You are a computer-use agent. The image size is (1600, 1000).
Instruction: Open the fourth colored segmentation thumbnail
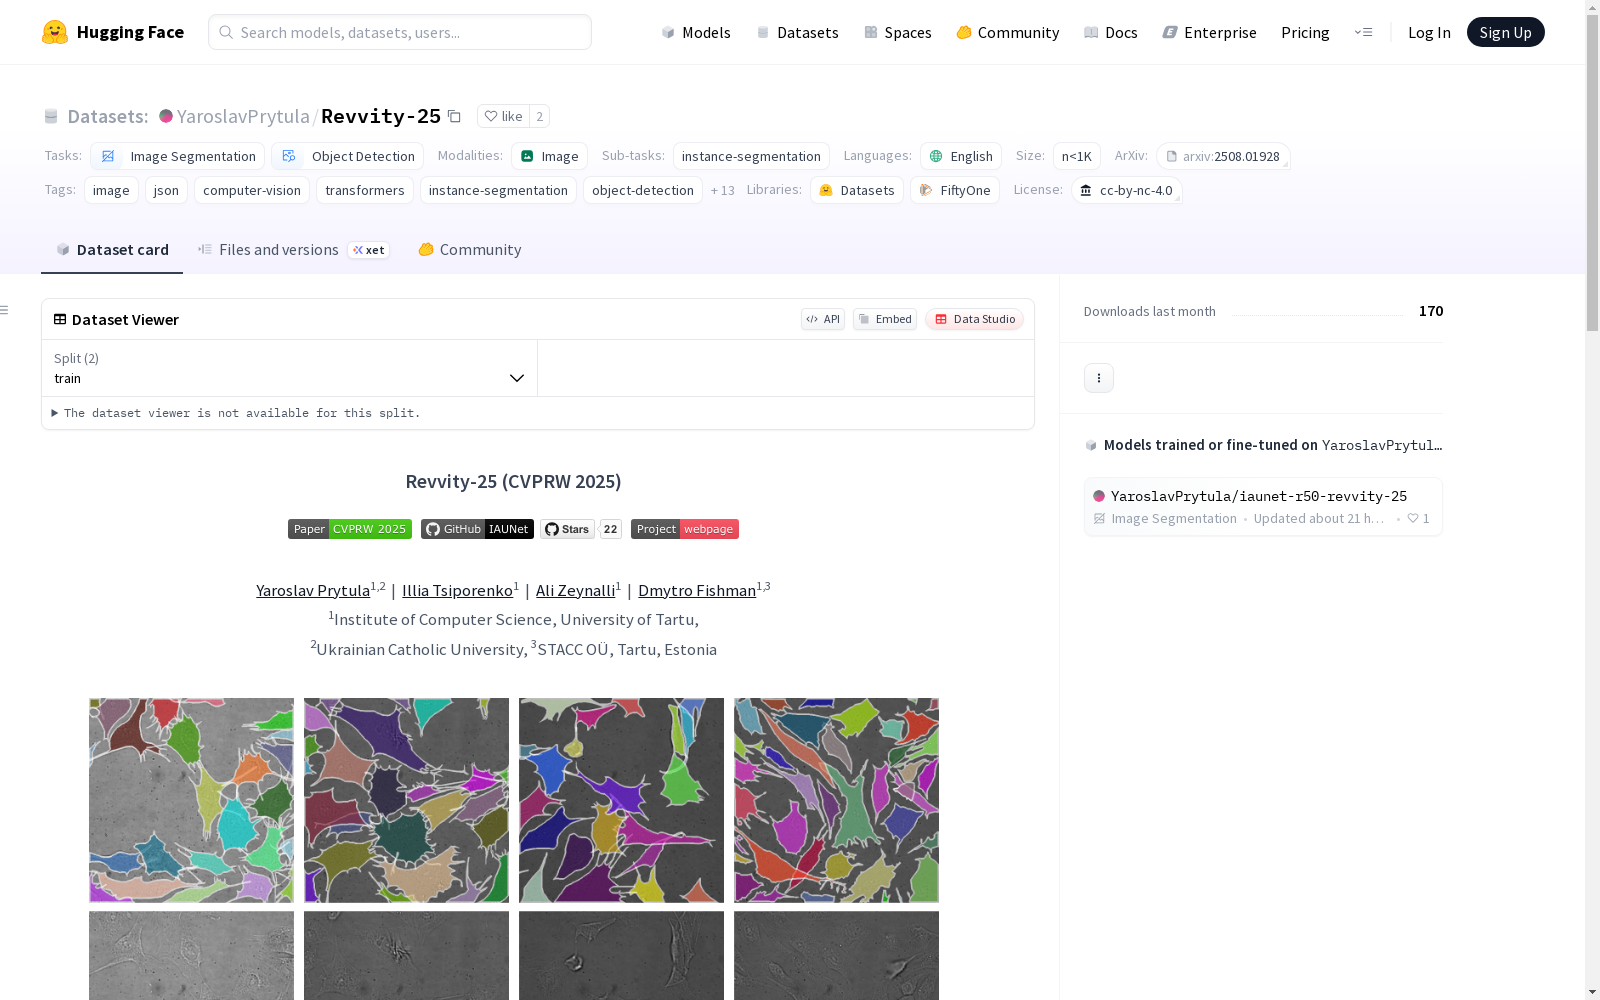pyautogui.click(x=837, y=800)
